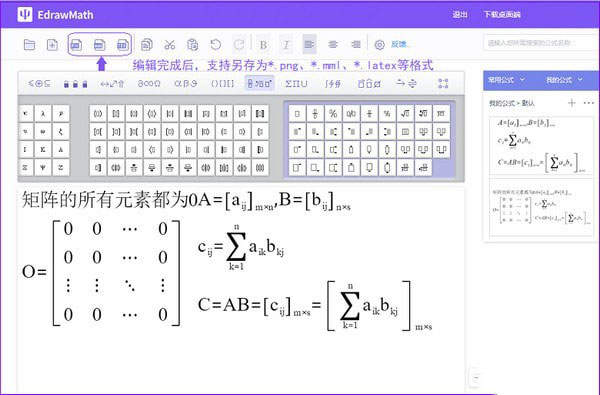The width and height of the screenshot is (600, 395).
Task: Redo the last undone edit
Action: tap(239, 45)
